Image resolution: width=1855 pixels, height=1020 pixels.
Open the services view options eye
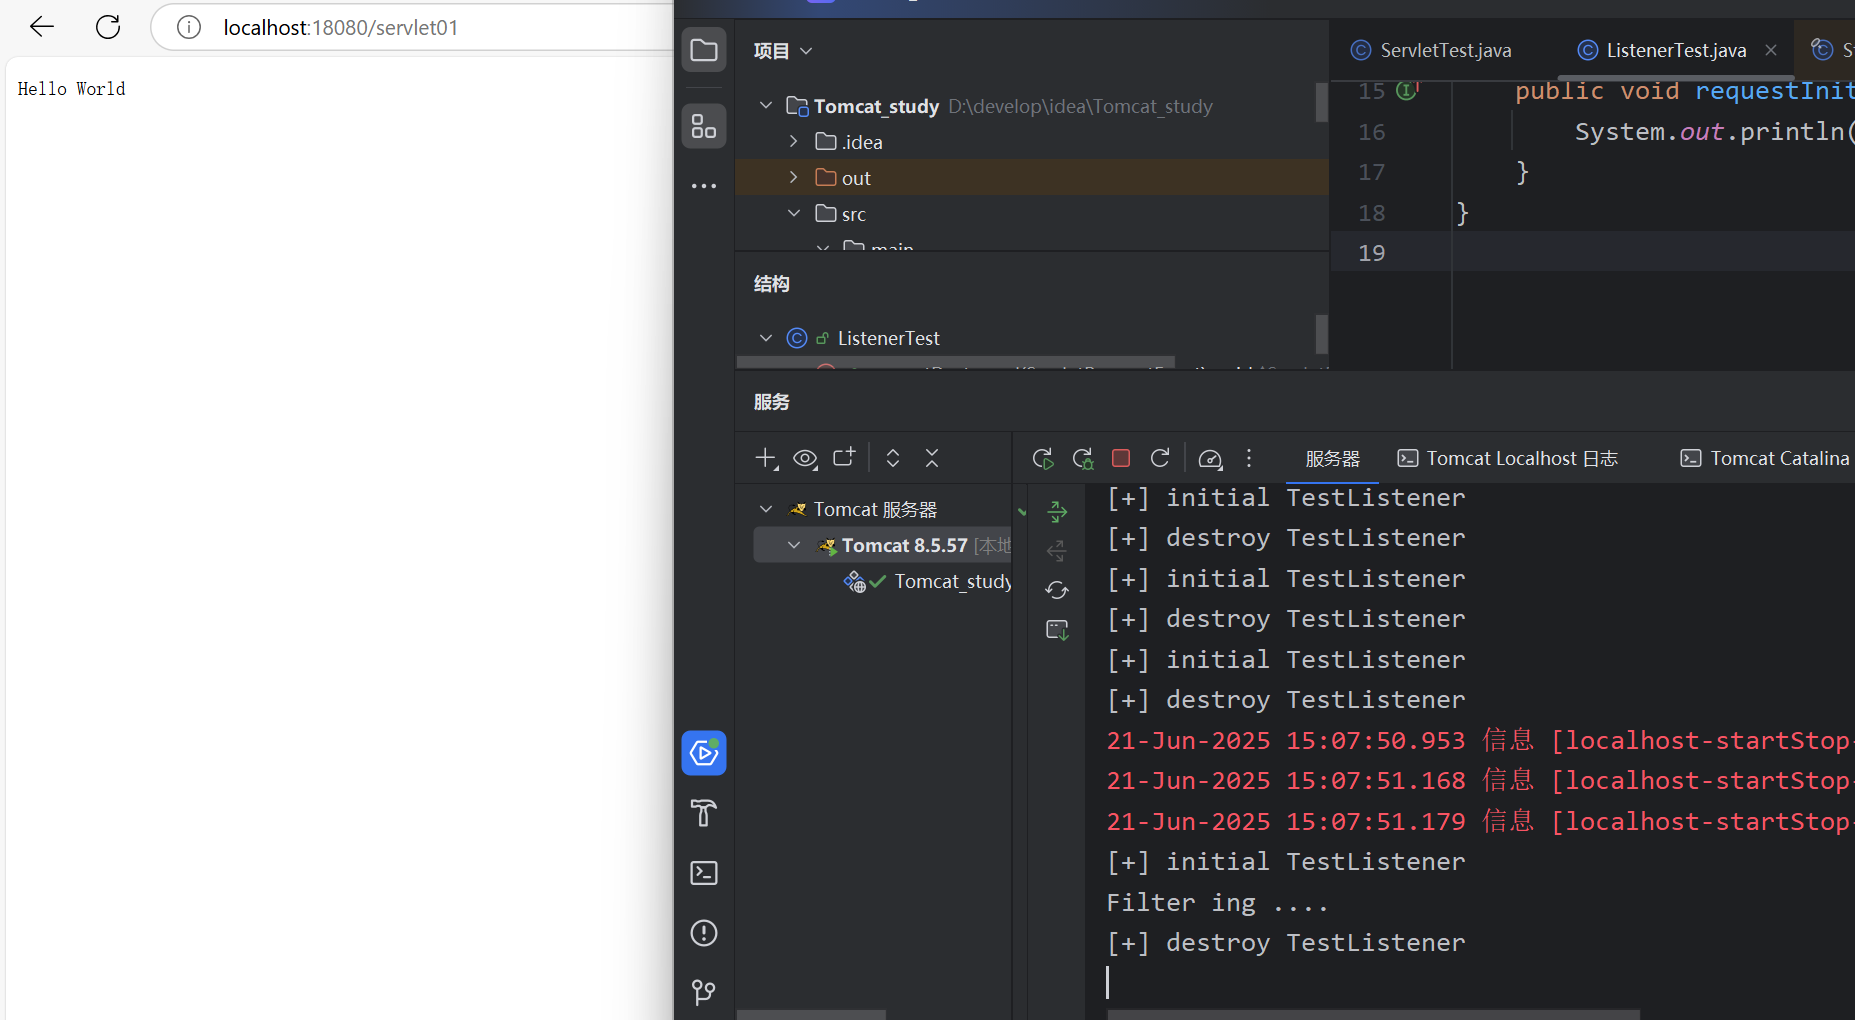pos(805,458)
